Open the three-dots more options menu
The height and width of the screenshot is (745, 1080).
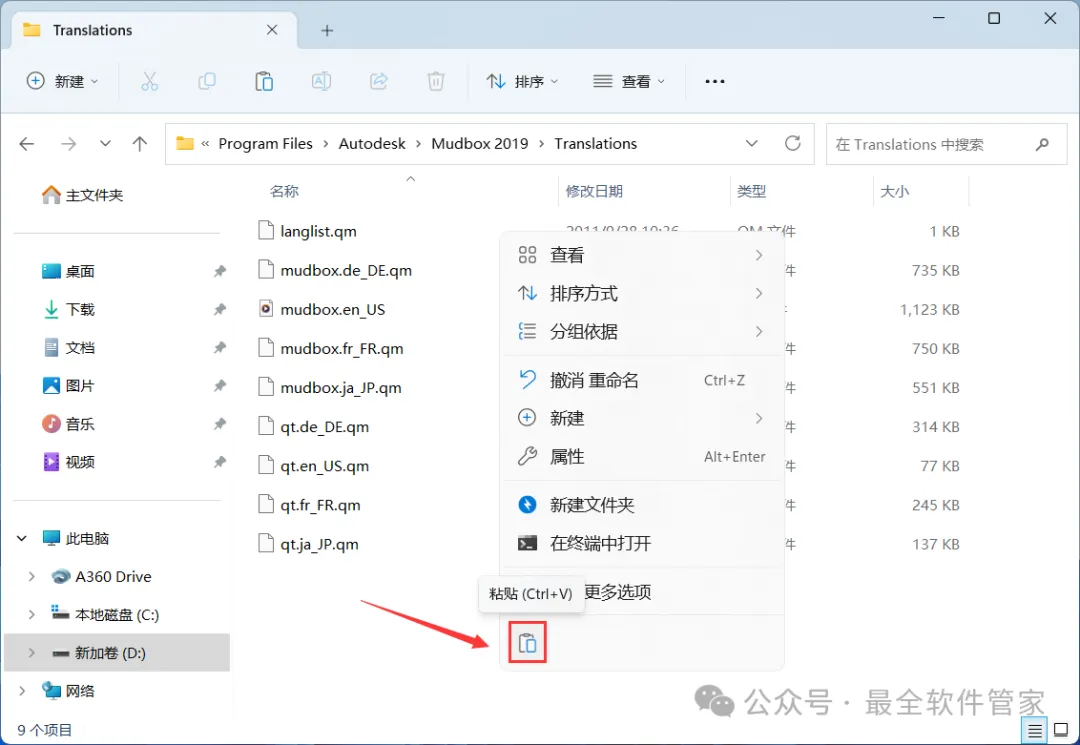(715, 81)
